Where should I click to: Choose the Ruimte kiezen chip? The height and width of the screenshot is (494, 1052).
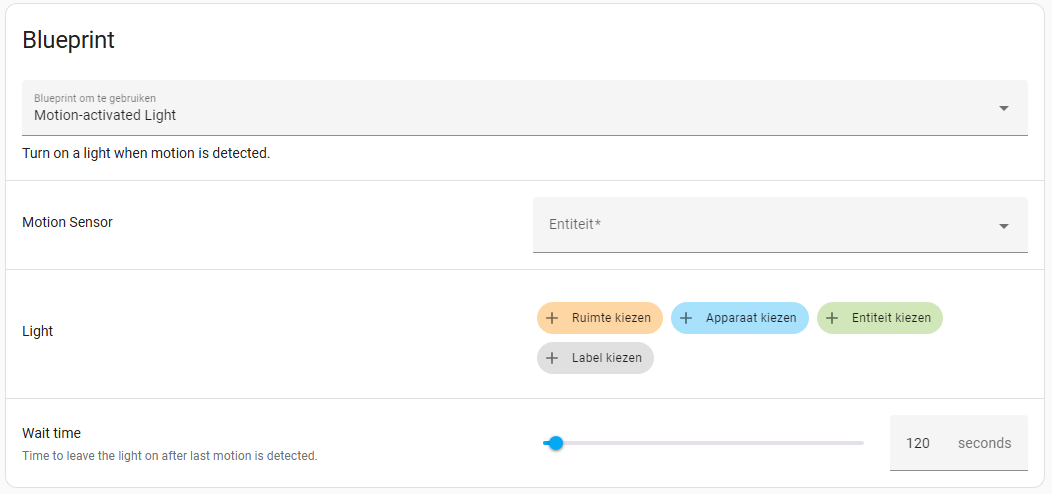[600, 318]
